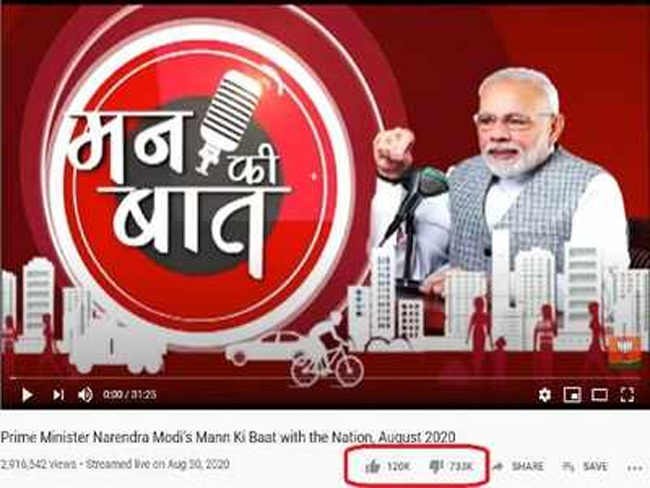This screenshot has width=650, height=488.
Task: Like the video with thumbs up
Action: pyautogui.click(x=373, y=467)
